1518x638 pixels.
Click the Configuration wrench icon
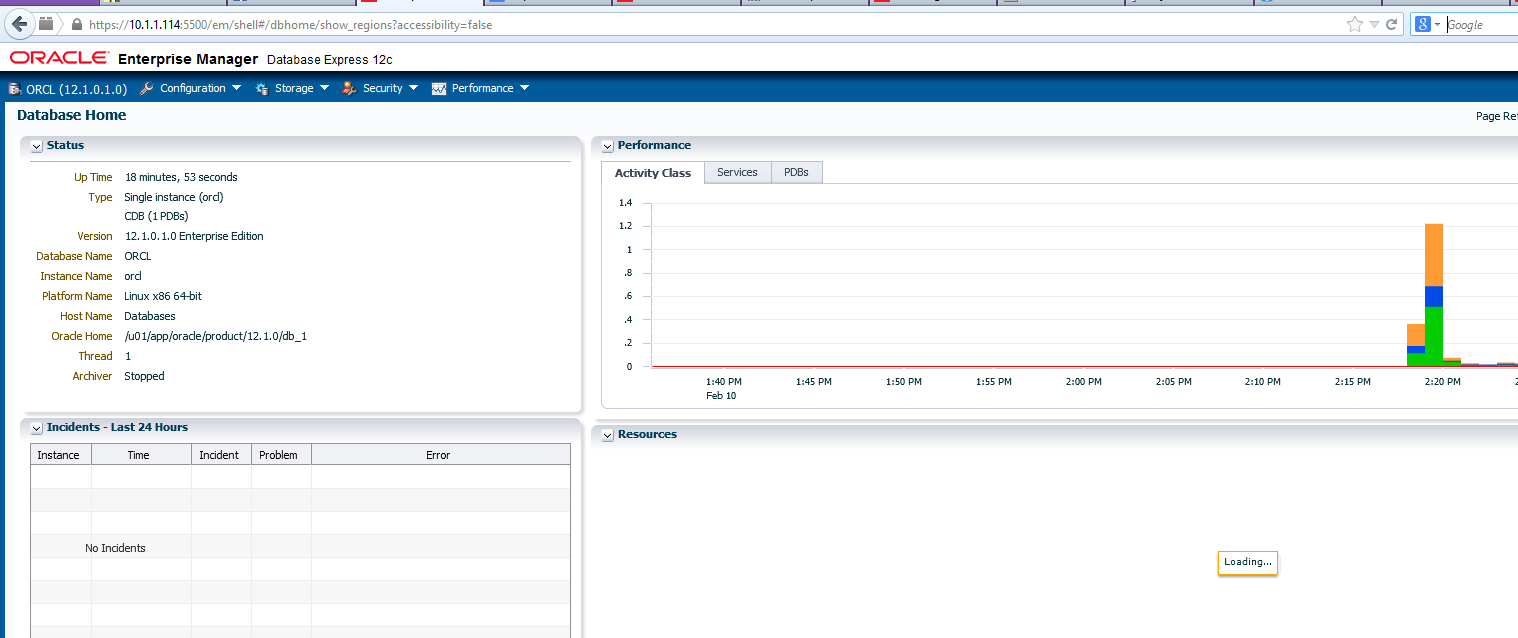[147, 88]
